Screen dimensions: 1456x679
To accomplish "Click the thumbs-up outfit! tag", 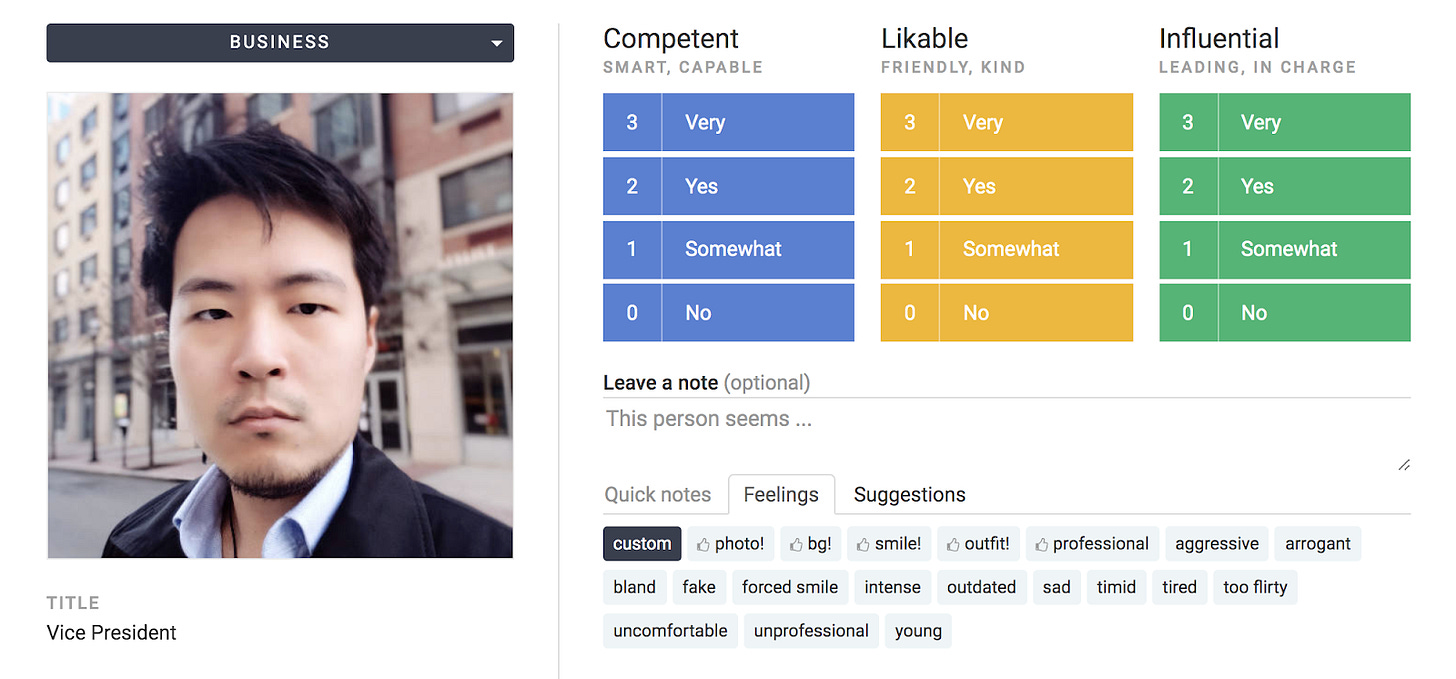I will pyautogui.click(x=978, y=544).
